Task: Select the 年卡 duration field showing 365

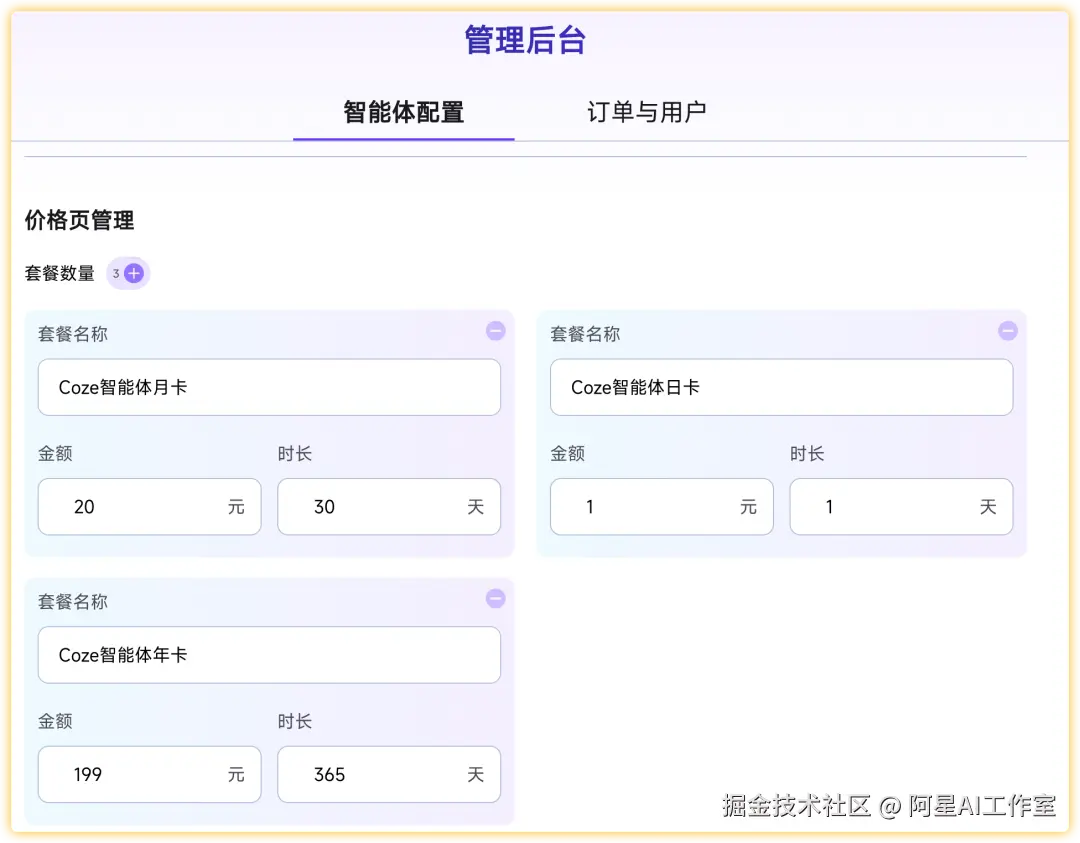Action: [388, 774]
